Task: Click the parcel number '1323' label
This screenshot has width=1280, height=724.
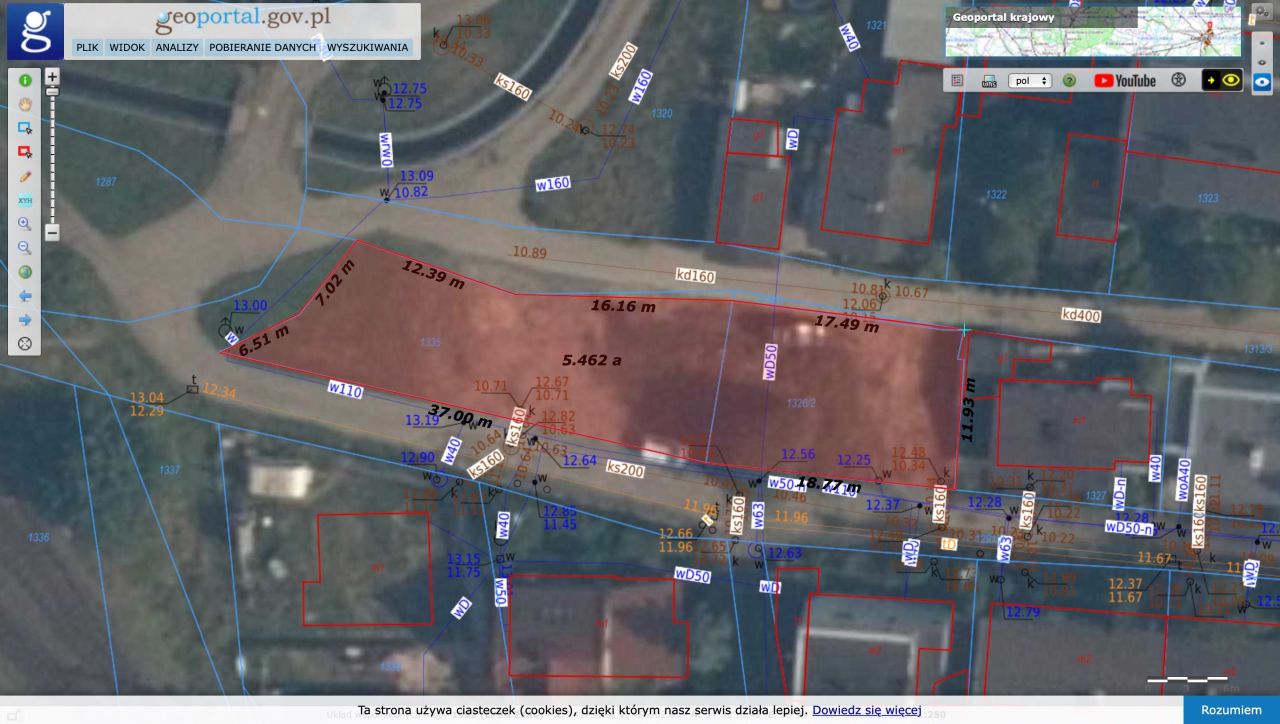Action: [x=1207, y=198]
